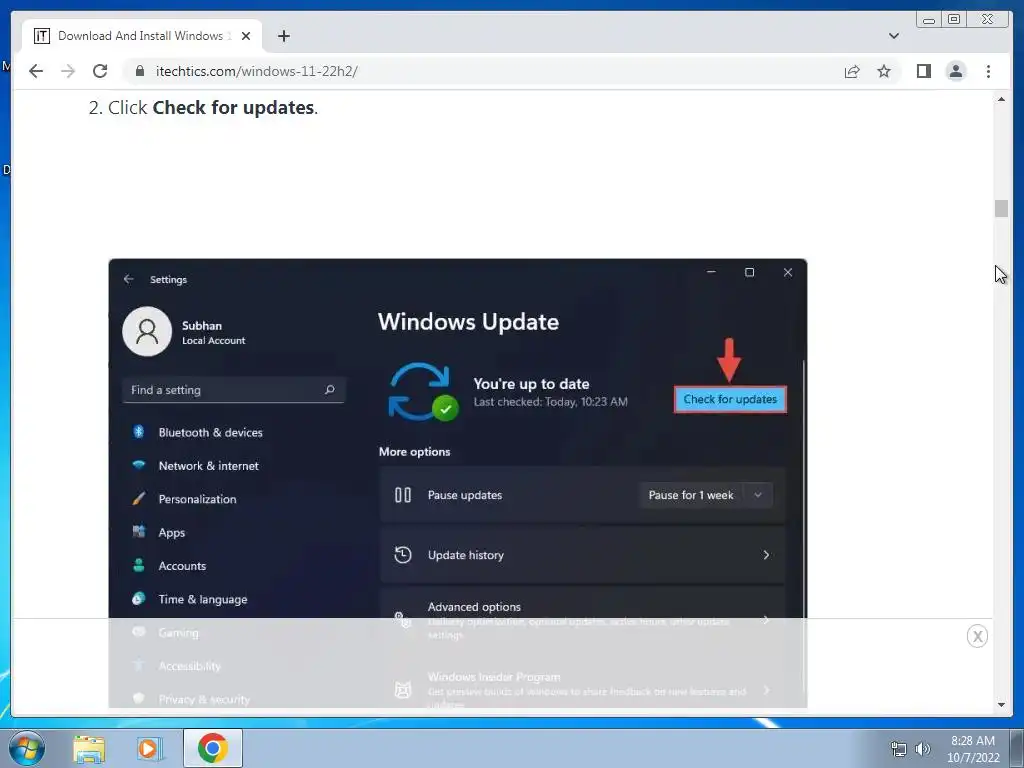Open the Chrome profile menu
The width and height of the screenshot is (1024, 768).
pos(956,71)
